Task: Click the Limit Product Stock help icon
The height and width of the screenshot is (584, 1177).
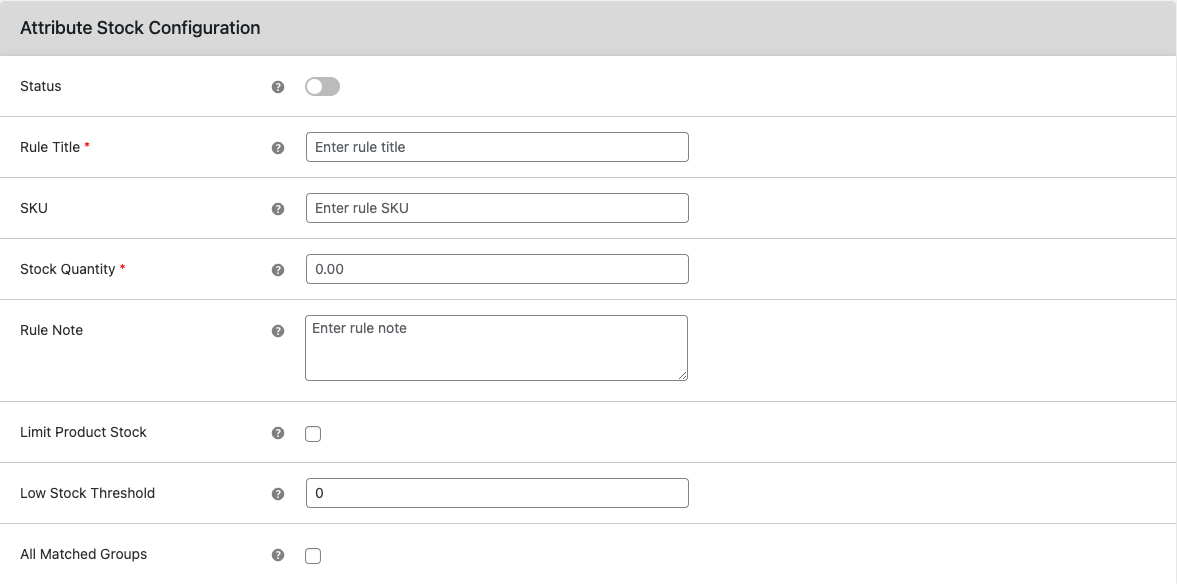Action: pyautogui.click(x=278, y=433)
